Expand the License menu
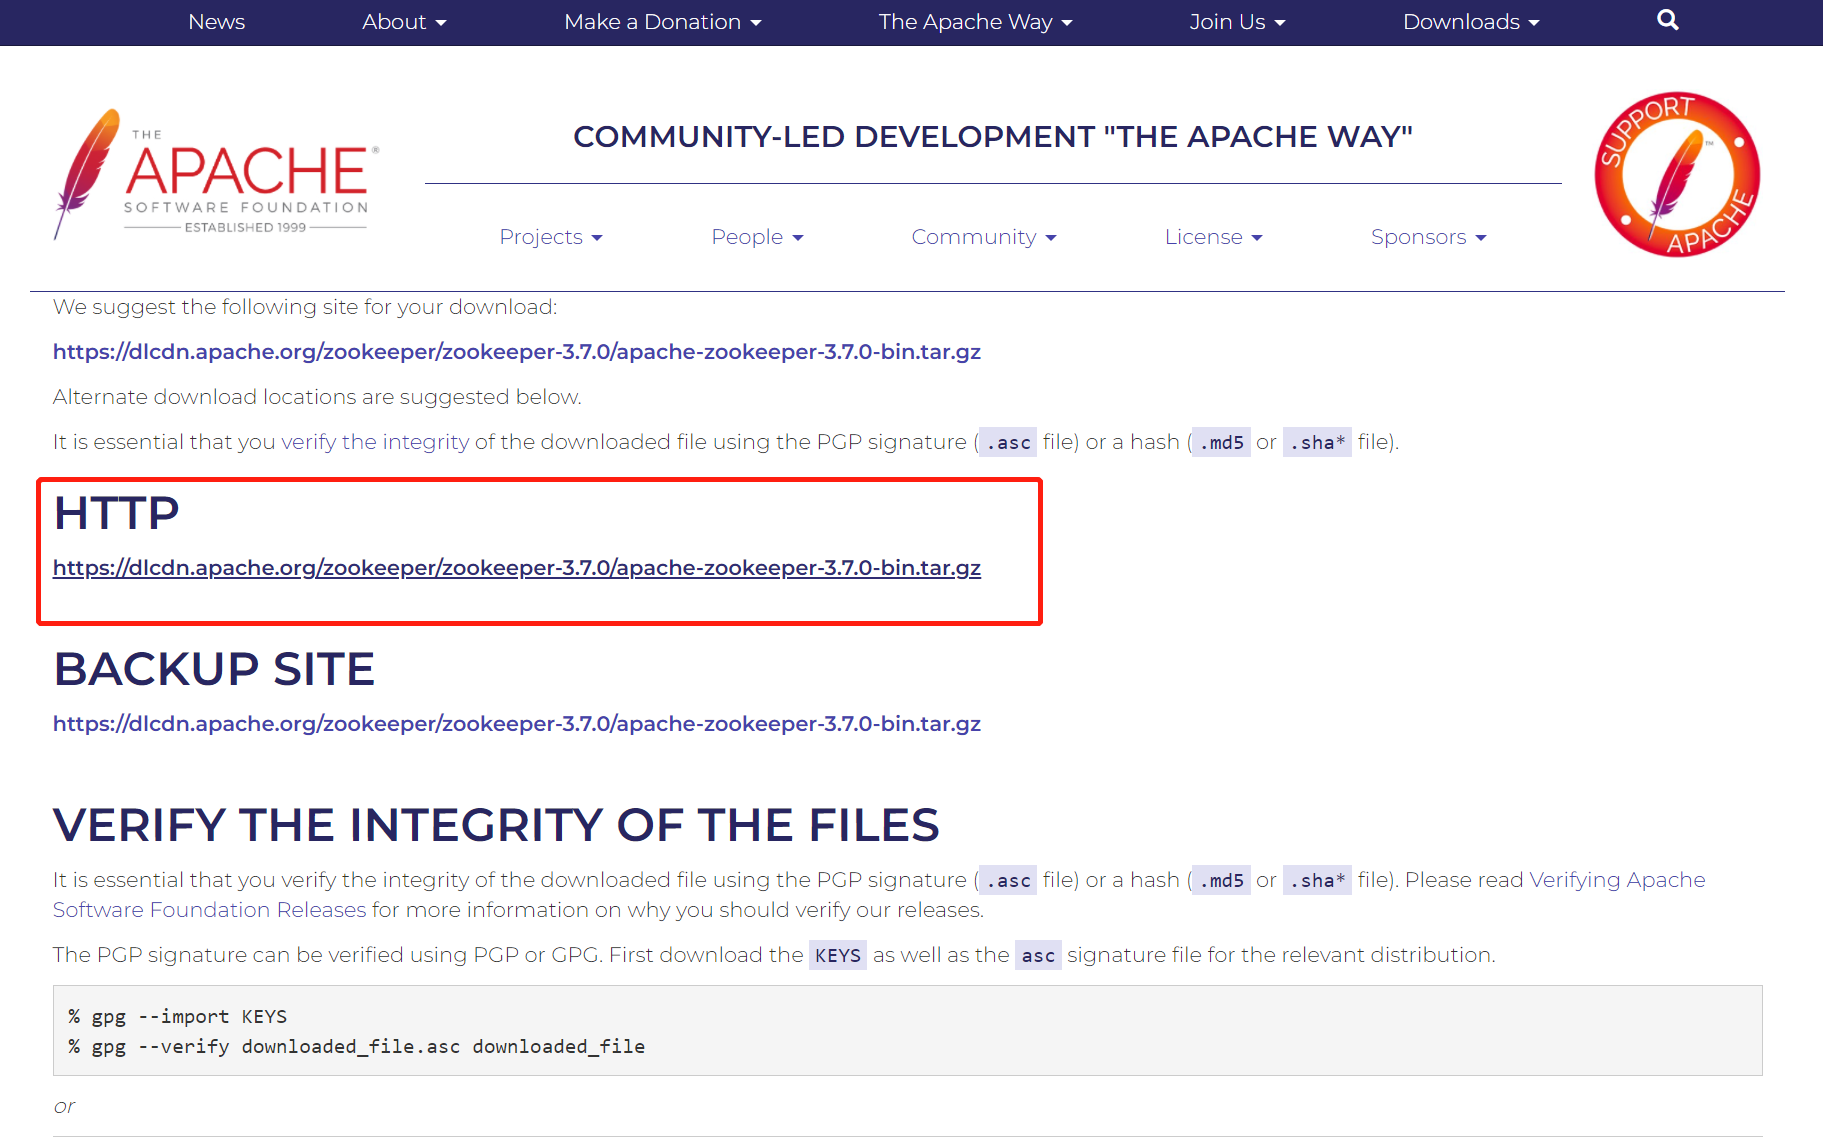1823x1137 pixels. (x=1213, y=237)
